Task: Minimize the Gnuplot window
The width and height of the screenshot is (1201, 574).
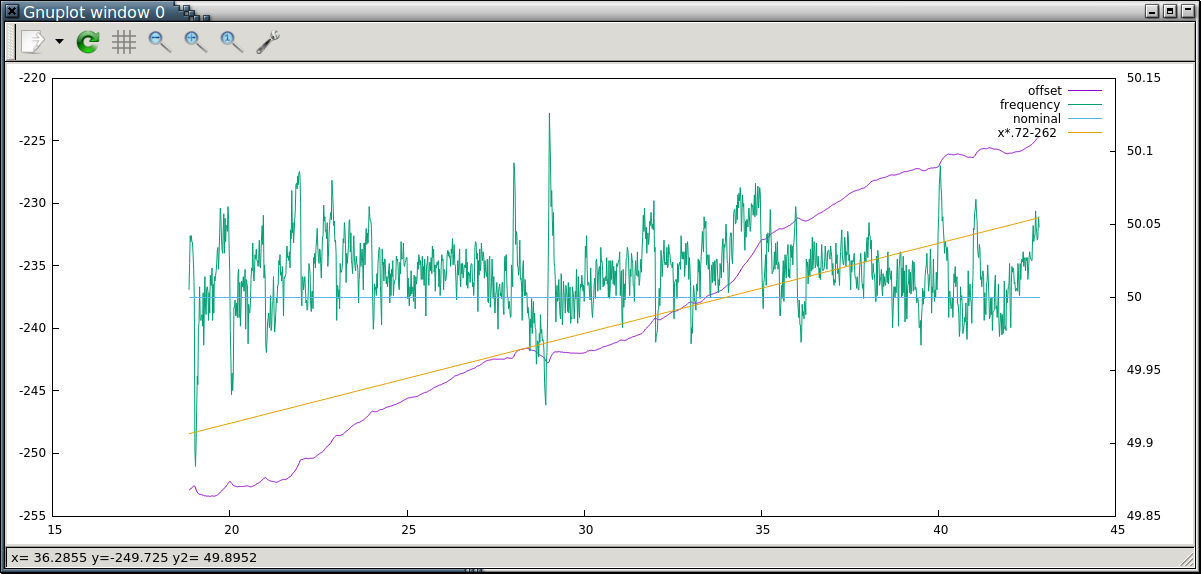Action: click(x=1153, y=11)
